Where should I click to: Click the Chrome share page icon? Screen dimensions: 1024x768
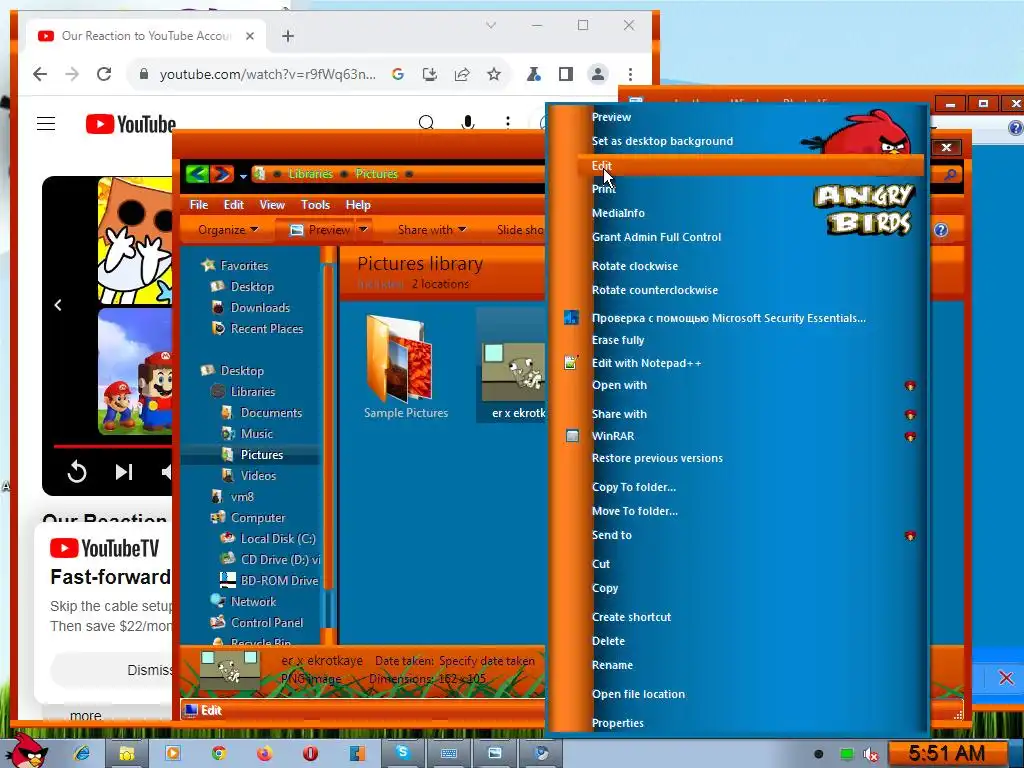[x=462, y=74]
